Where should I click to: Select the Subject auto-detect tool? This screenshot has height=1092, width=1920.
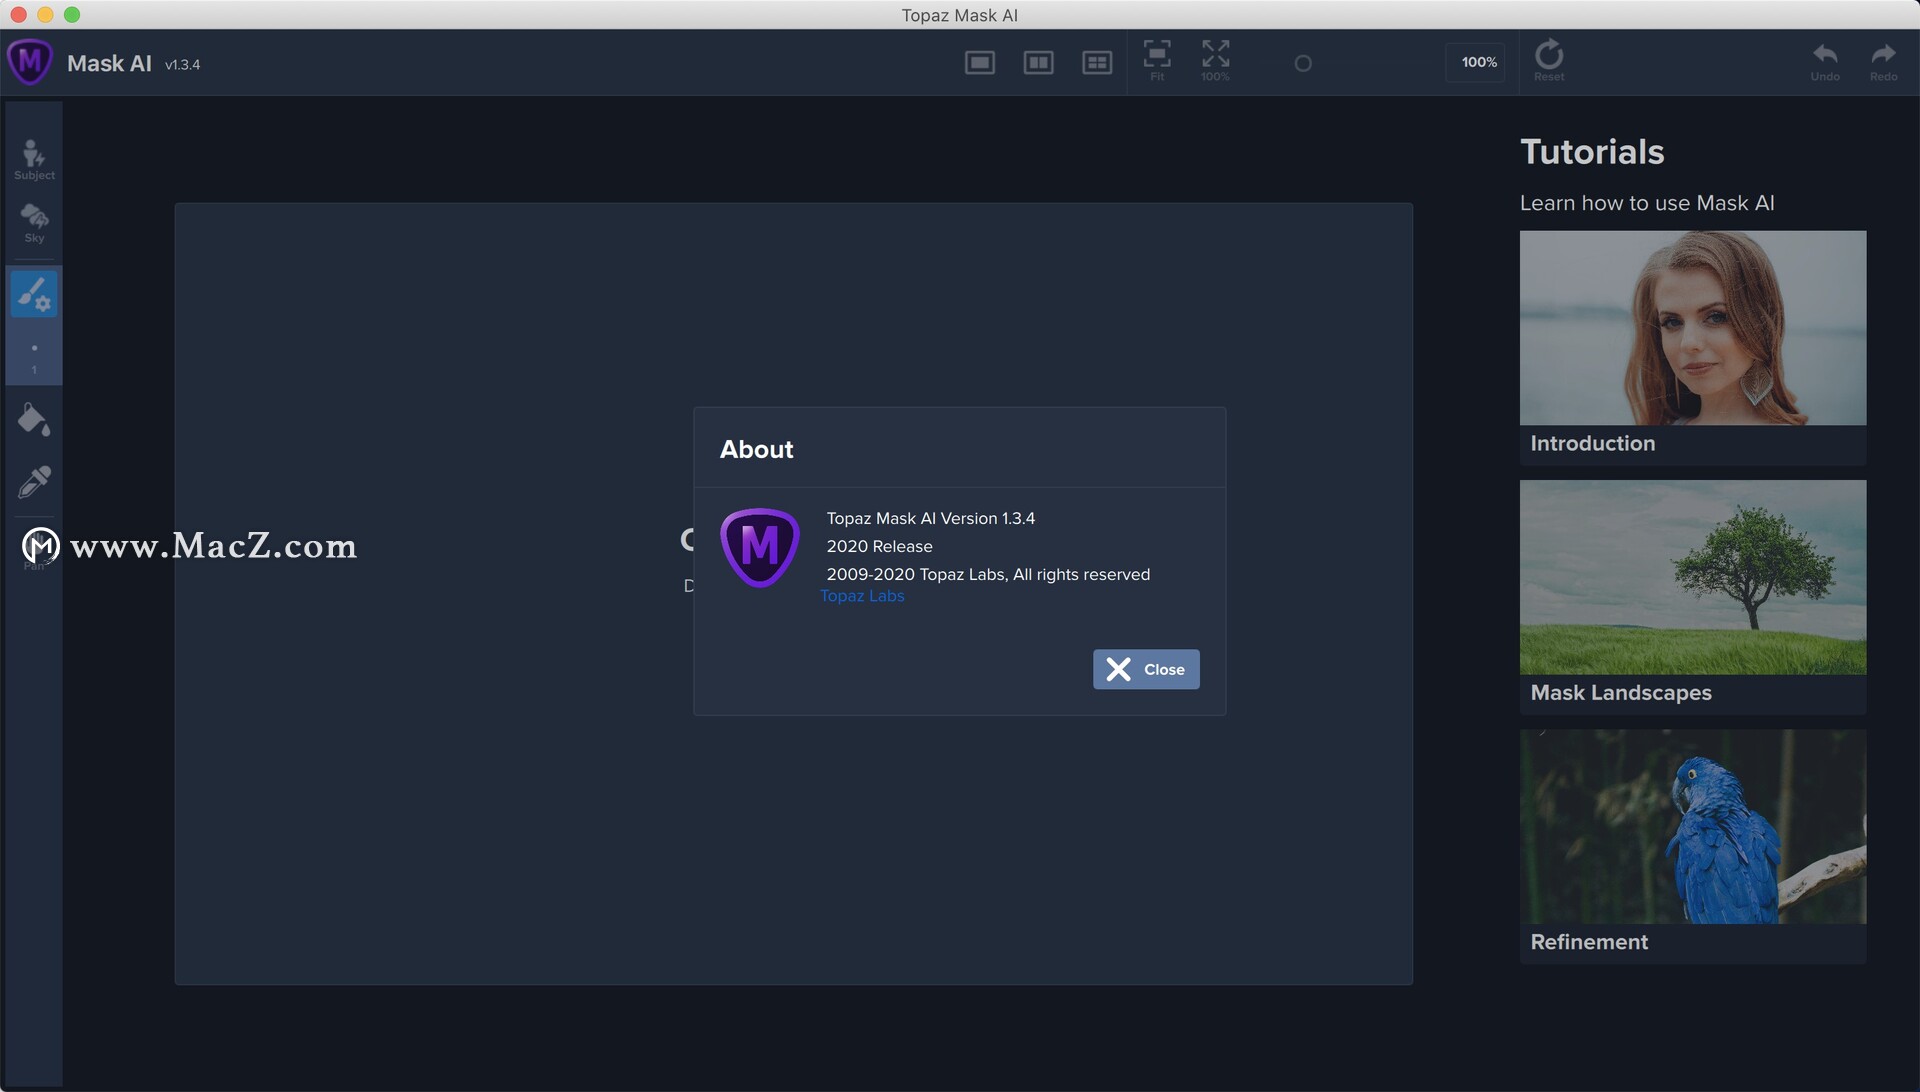(34, 160)
